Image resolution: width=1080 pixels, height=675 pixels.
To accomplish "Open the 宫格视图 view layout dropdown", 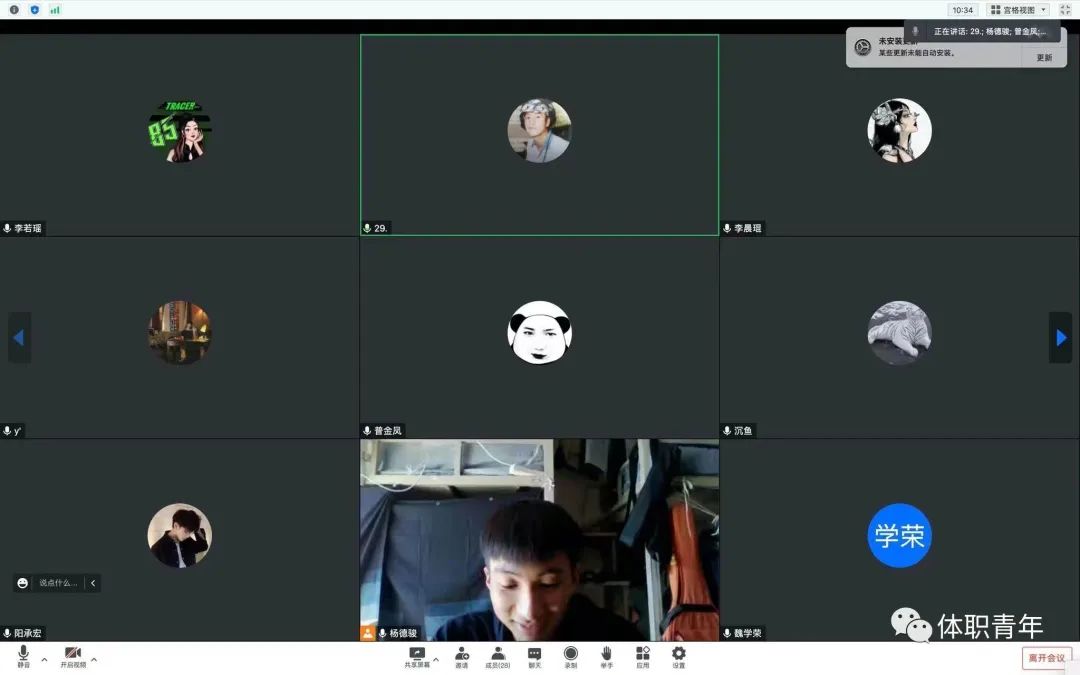I will coord(1018,9).
